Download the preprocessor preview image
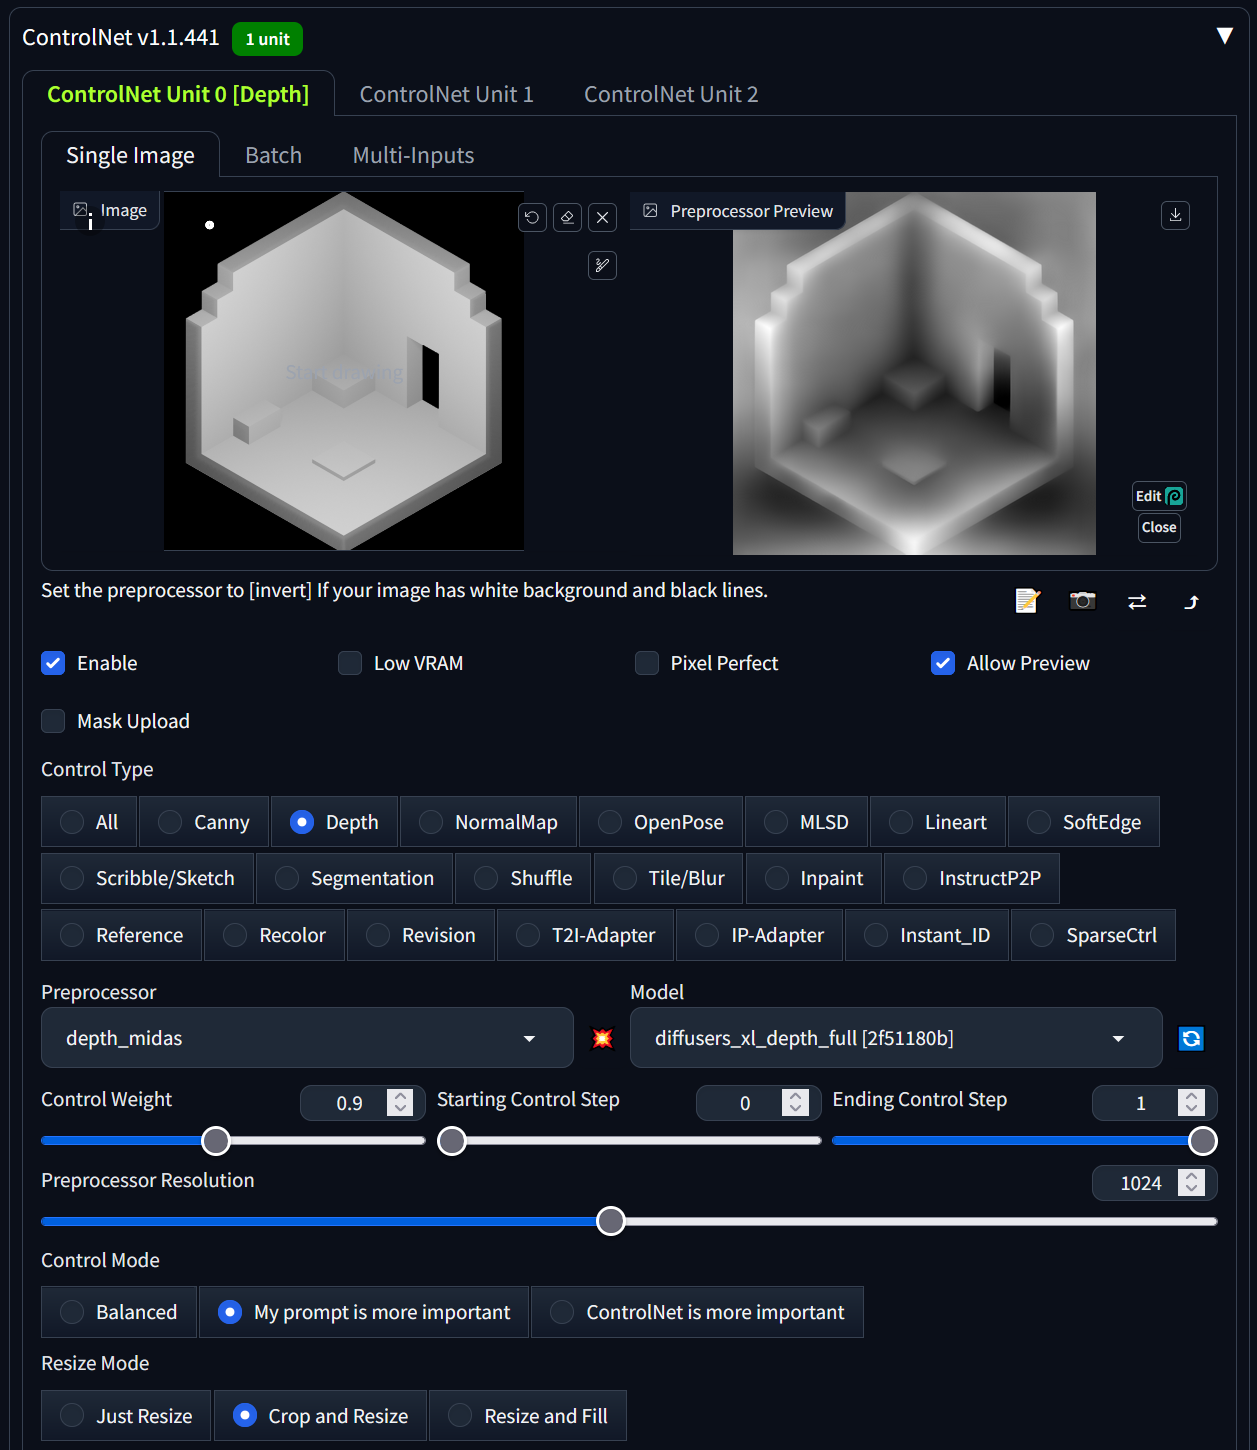 [x=1175, y=215]
